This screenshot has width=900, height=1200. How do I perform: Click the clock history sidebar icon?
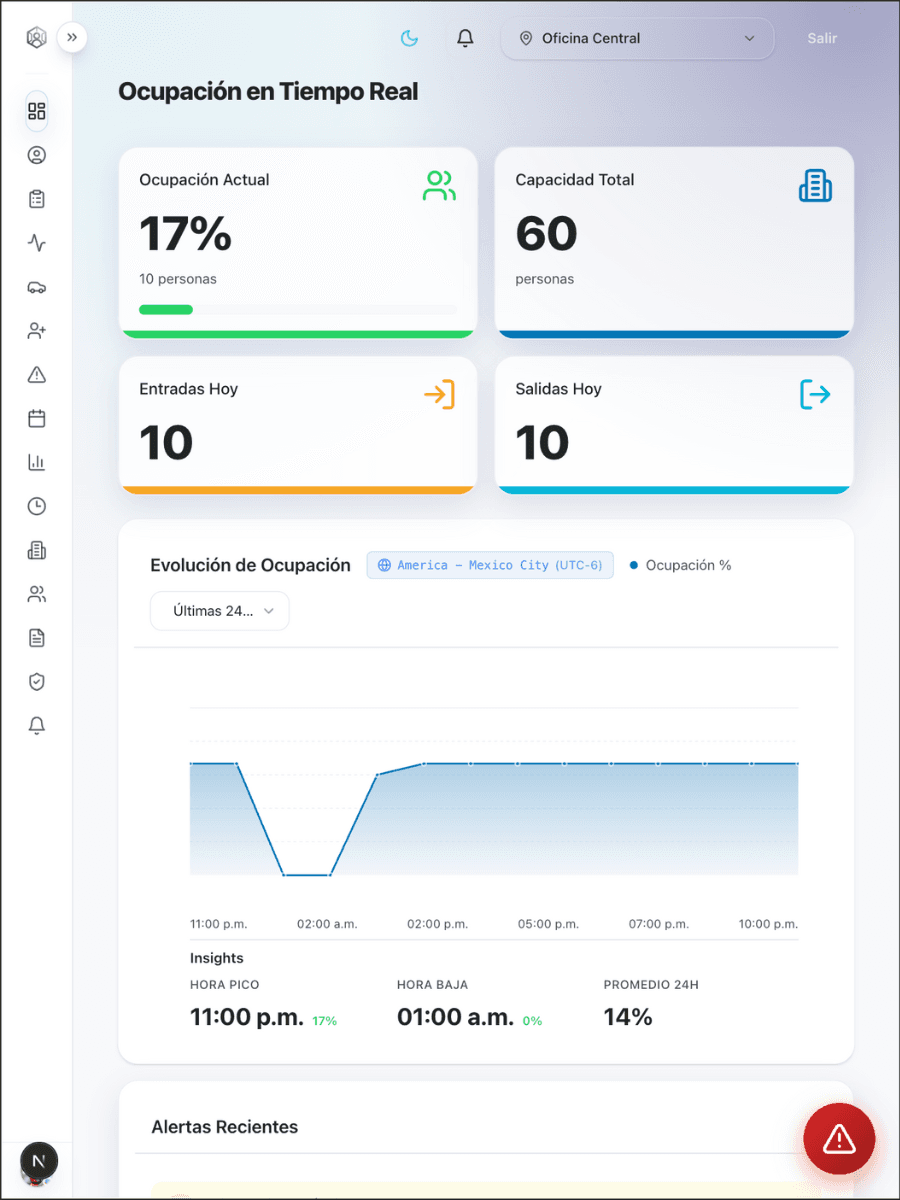(x=37, y=506)
